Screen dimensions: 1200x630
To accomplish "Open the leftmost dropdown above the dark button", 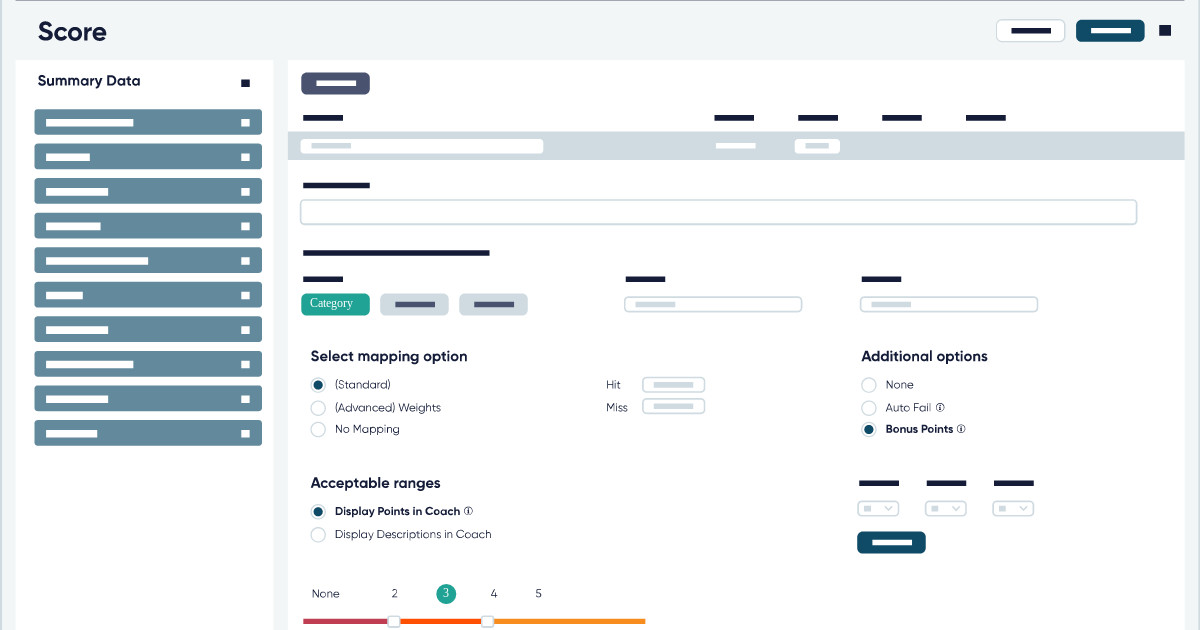I will [x=878, y=508].
